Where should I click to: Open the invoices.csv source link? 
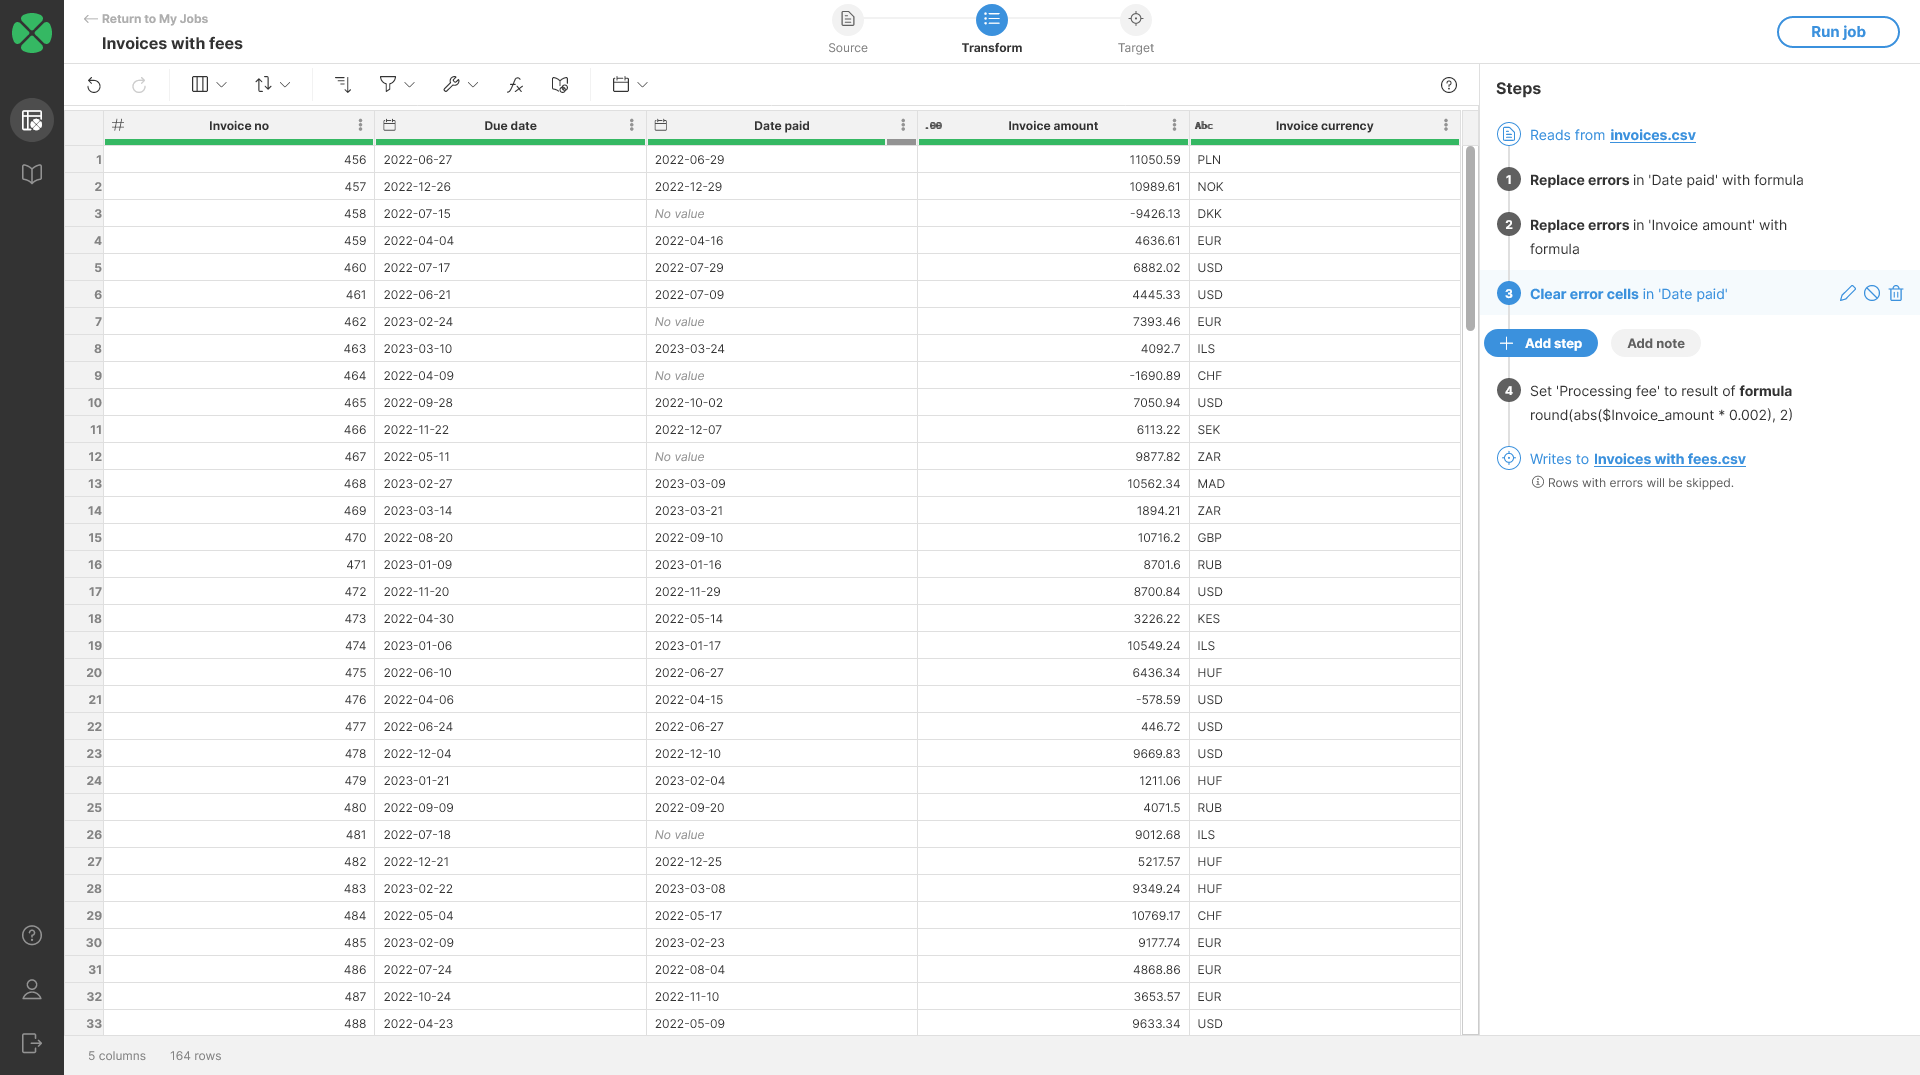point(1652,135)
